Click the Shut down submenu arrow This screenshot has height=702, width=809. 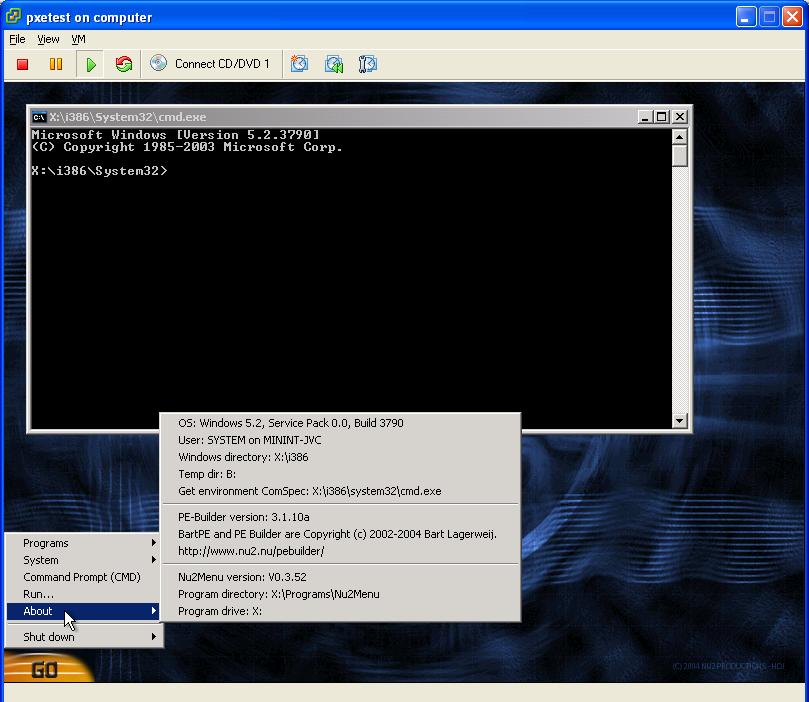point(154,636)
